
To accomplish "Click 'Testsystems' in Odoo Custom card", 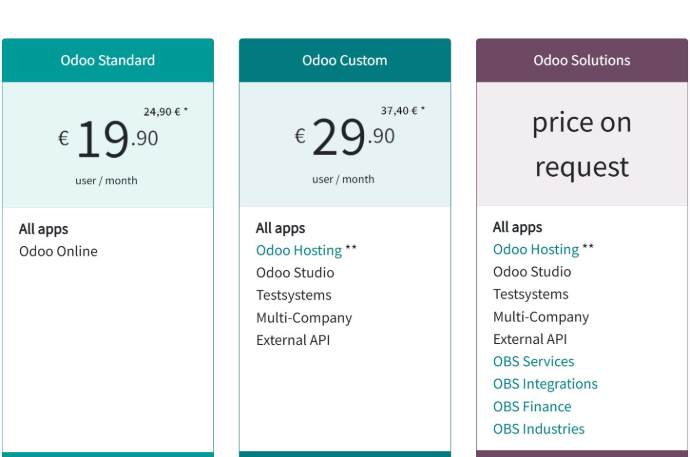I will coord(294,295).
